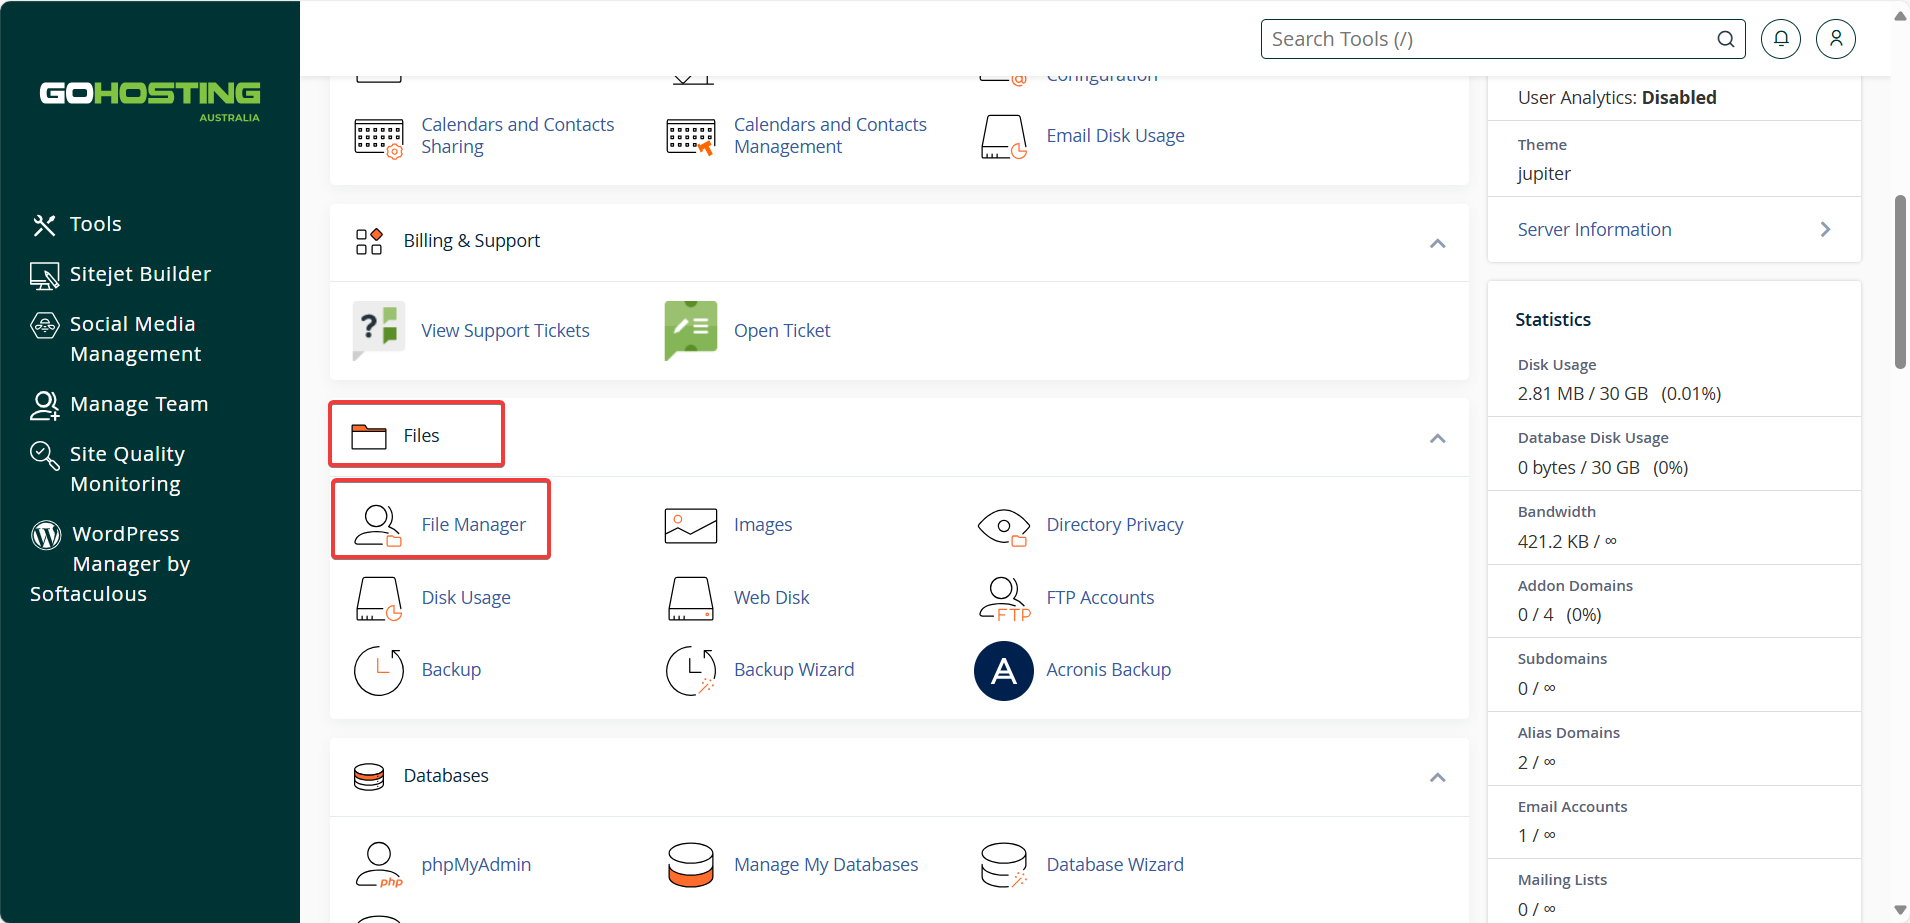Open the Directory Privacy eye icon
The image size is (1910, 923).
click(x=1004, y=525)
